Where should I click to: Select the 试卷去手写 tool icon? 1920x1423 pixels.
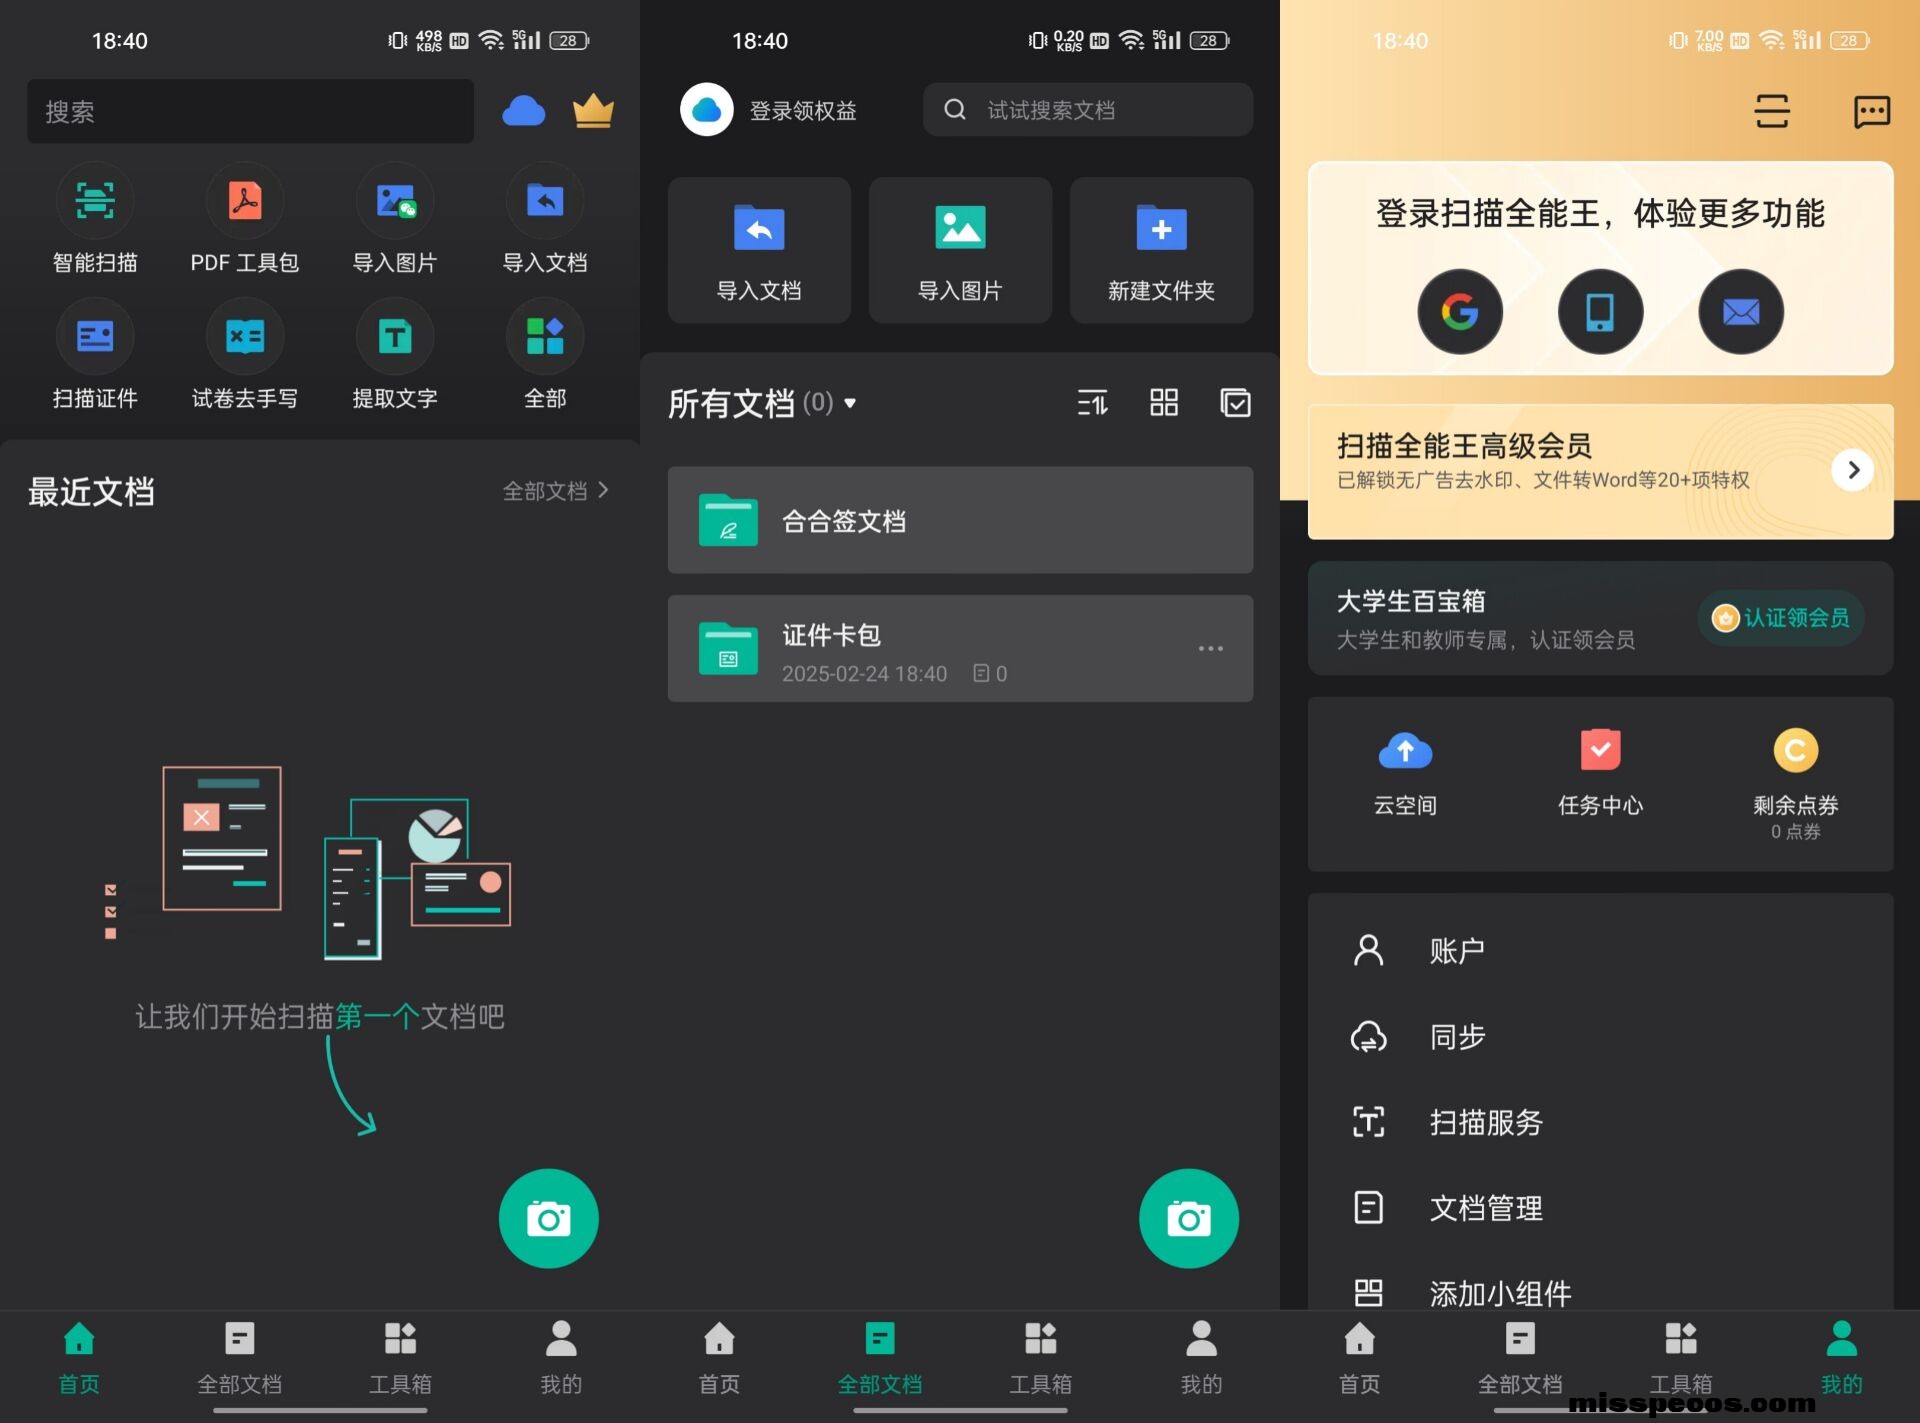coord(245,337)
